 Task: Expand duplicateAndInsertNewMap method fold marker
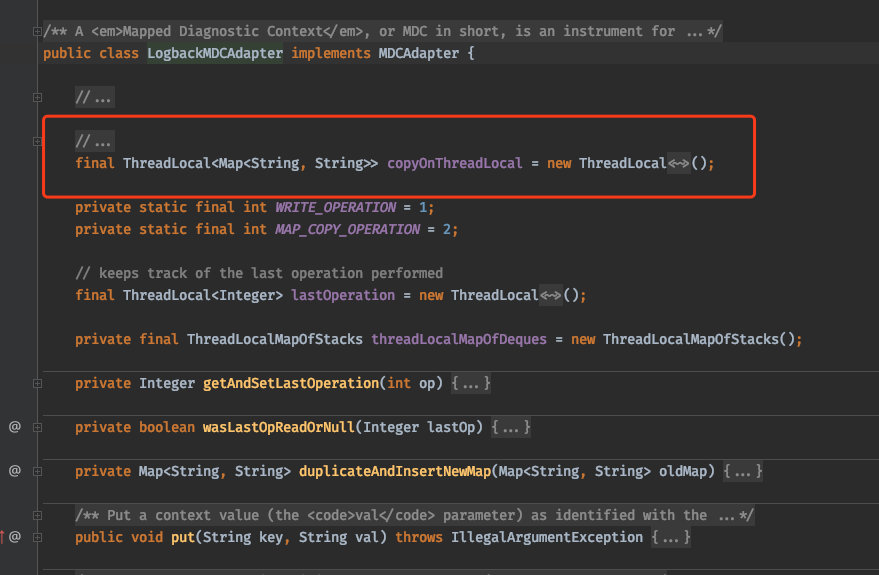pos(37,471)
